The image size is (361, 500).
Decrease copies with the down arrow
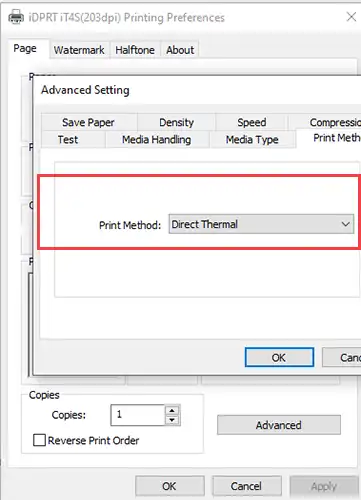172,420
